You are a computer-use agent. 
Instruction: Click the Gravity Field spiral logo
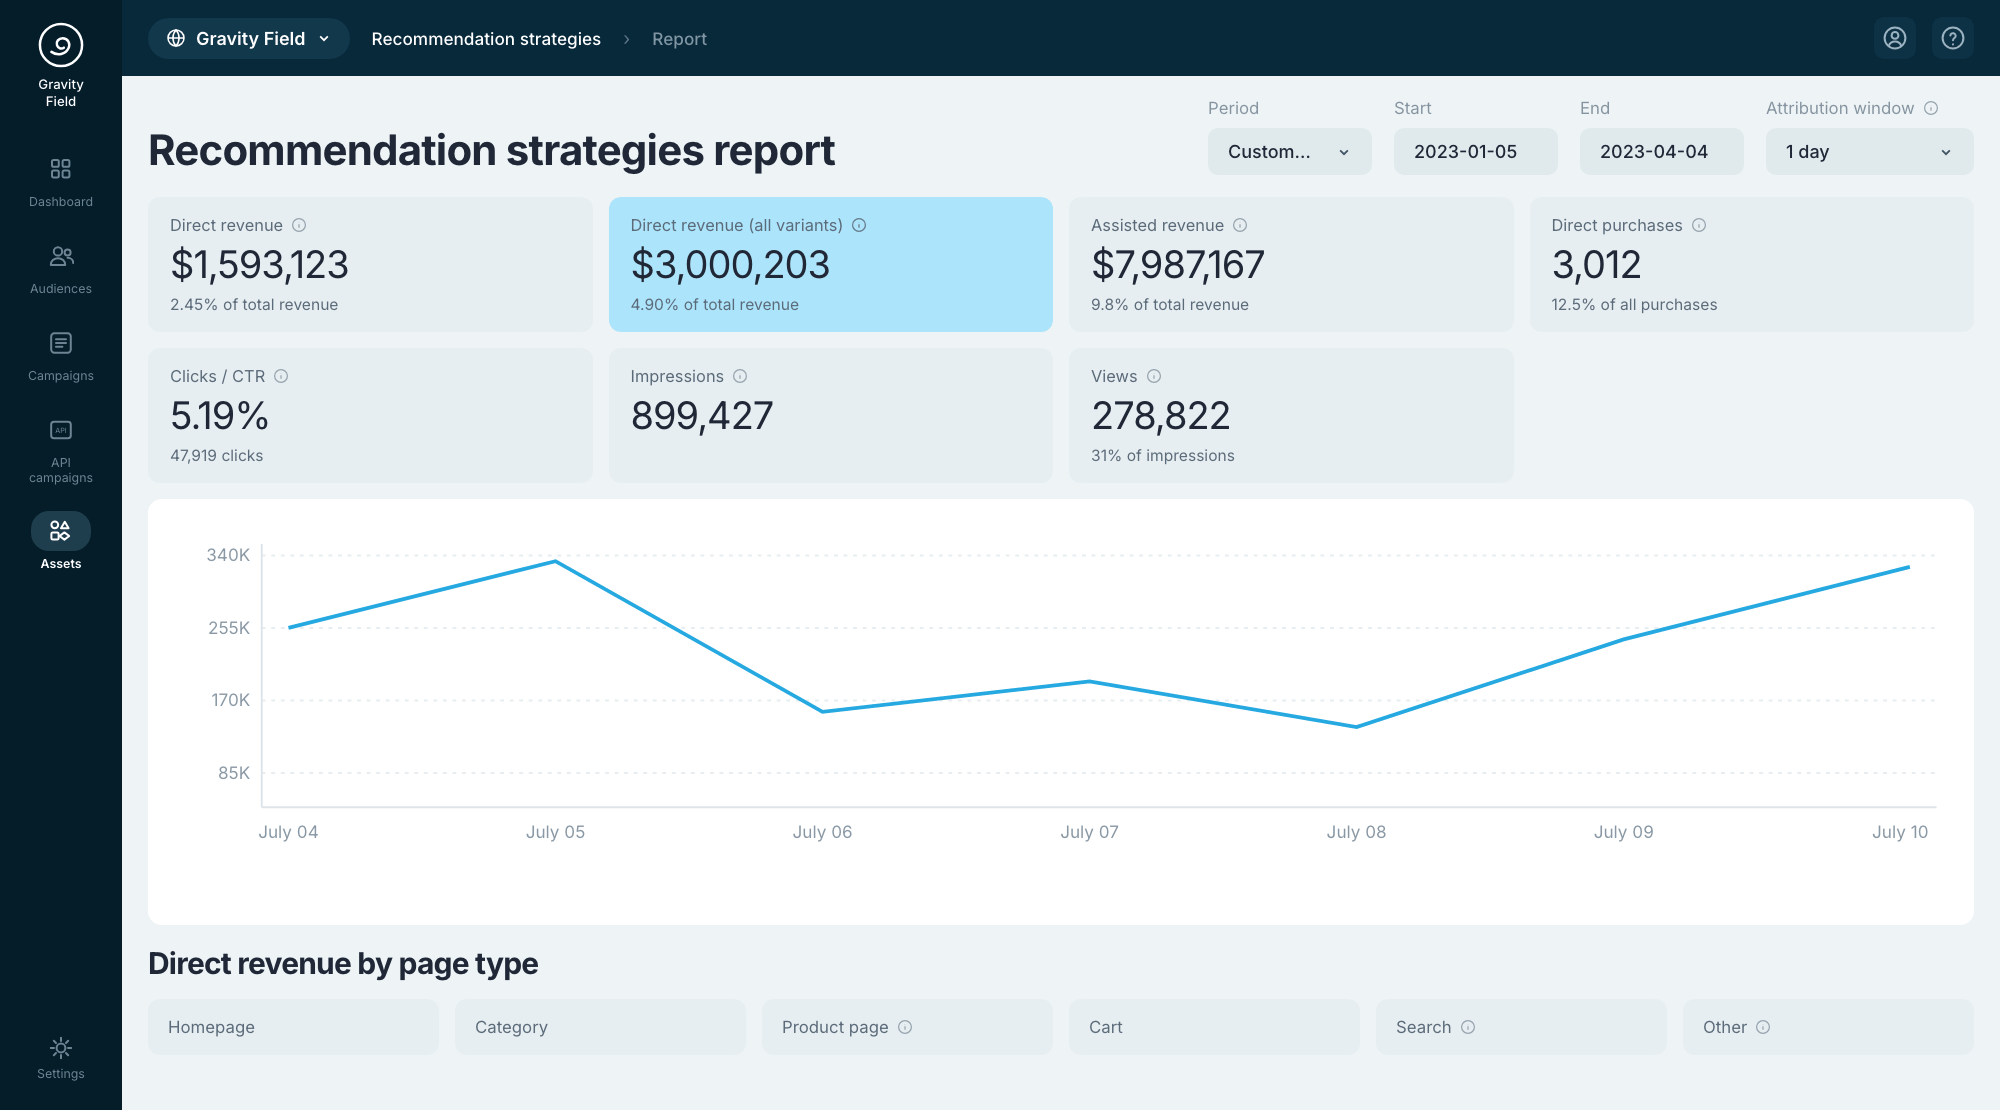tap(61, 45)
